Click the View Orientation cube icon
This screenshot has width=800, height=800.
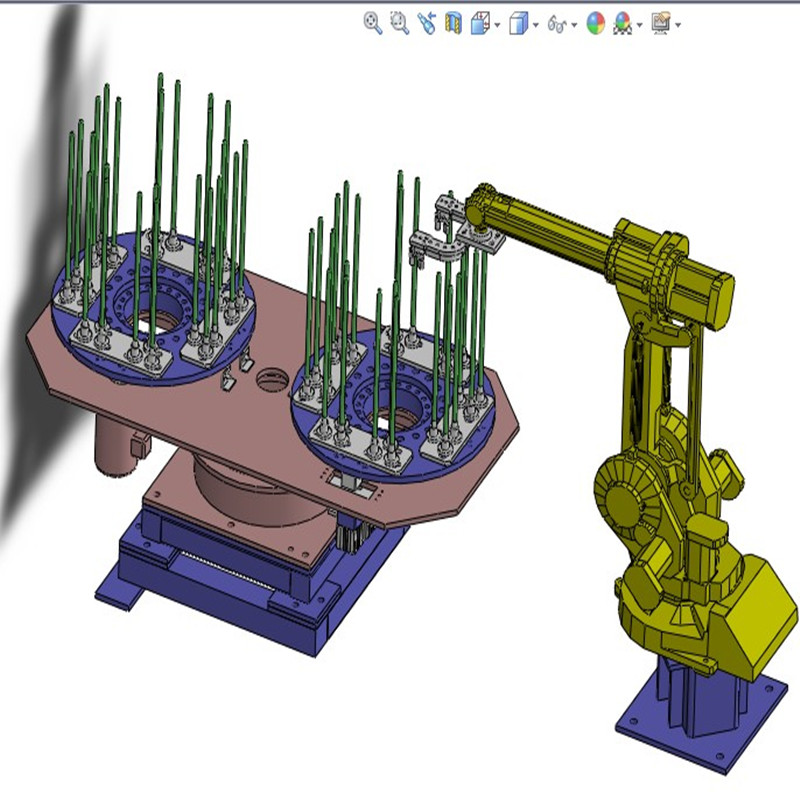click(480, 23)
